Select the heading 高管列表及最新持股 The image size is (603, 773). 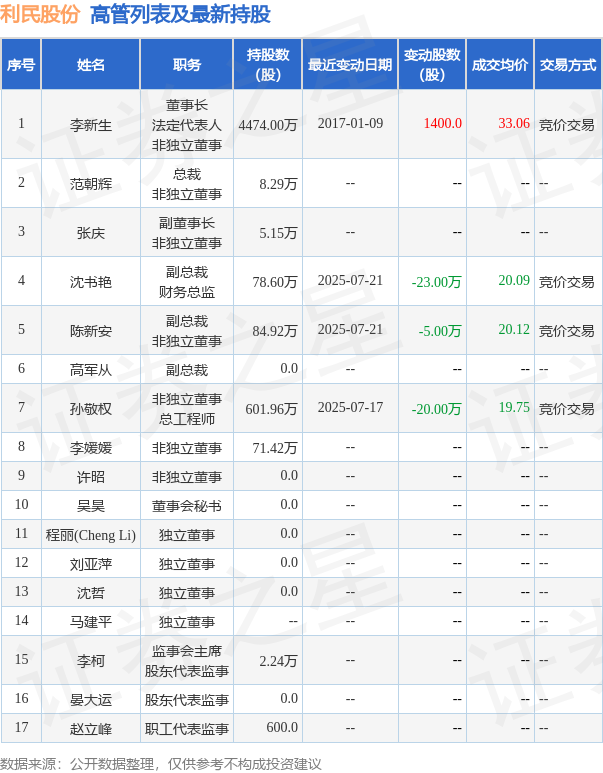click(x=180, y=14)
